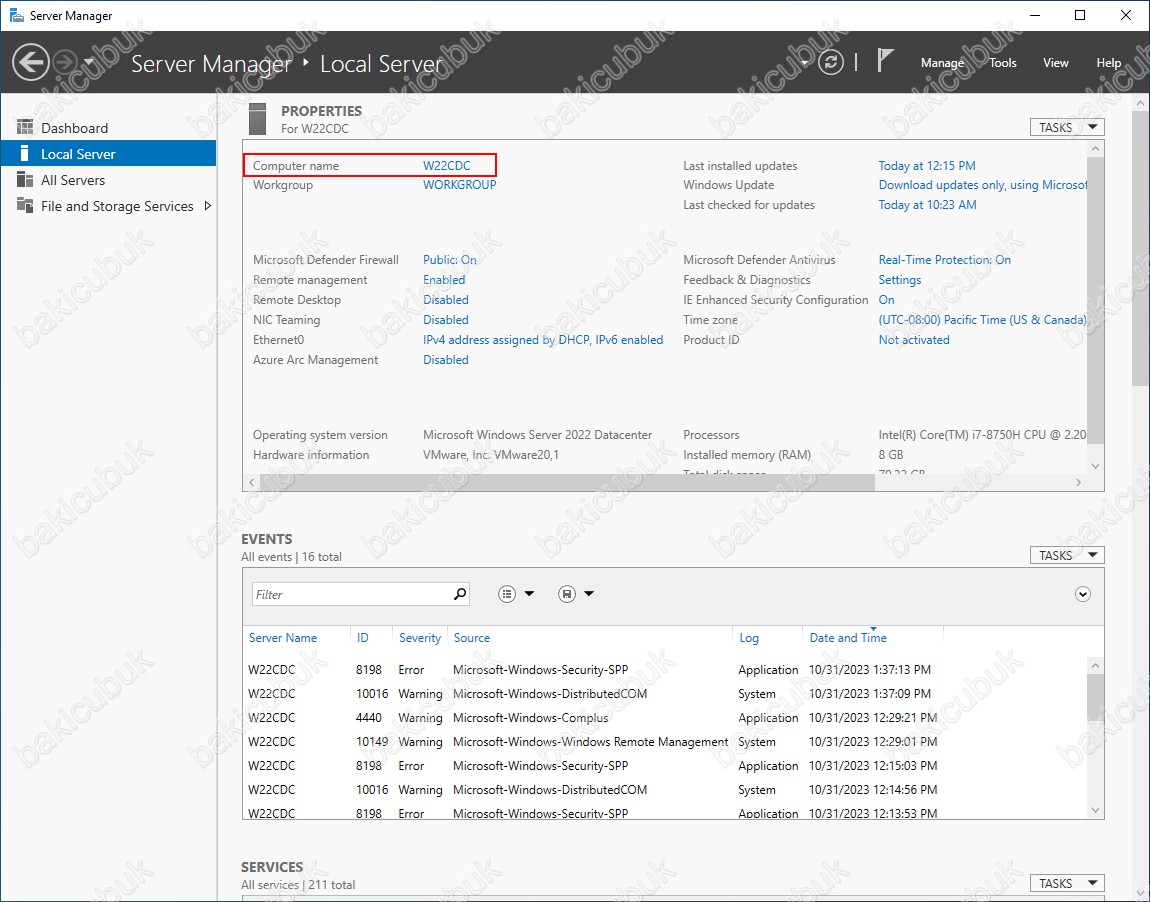Open the navigation history dropdown arrow

[89, 62]
